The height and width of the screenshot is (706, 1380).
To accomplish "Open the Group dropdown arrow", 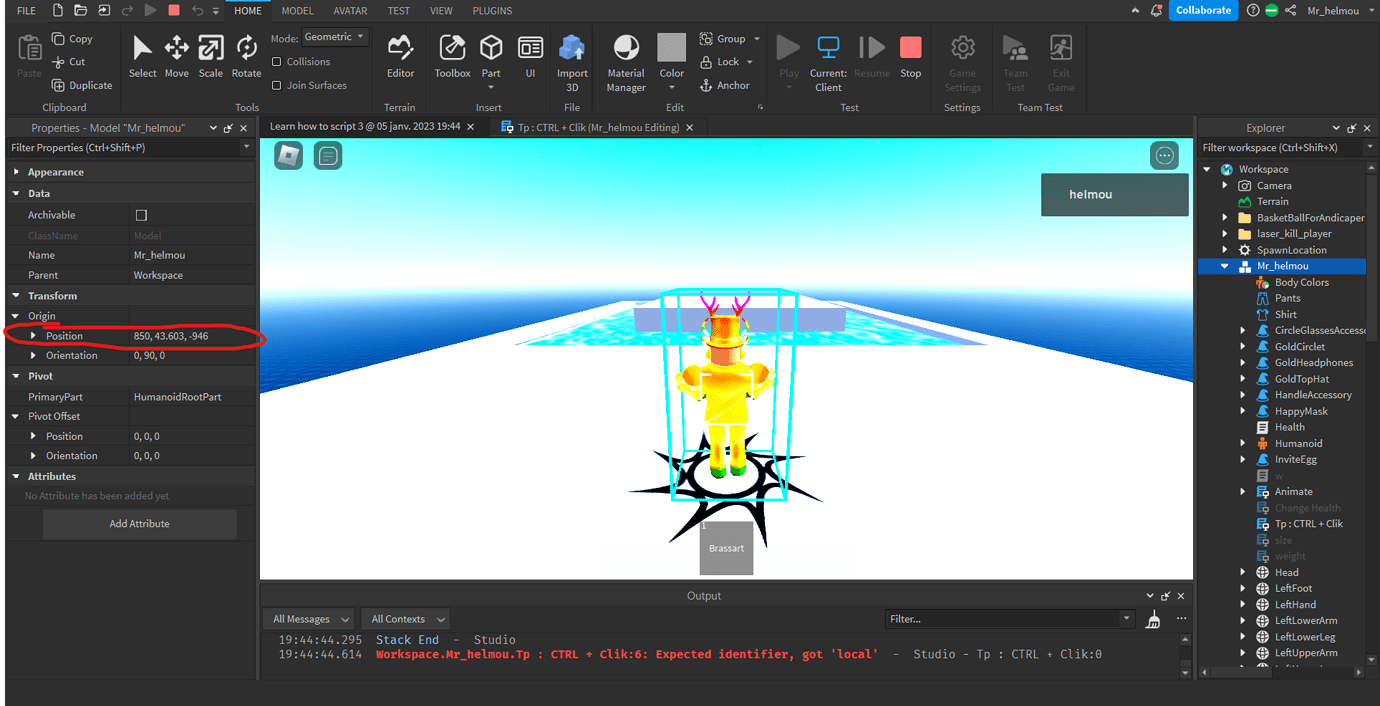I will [x=757, y=39].
